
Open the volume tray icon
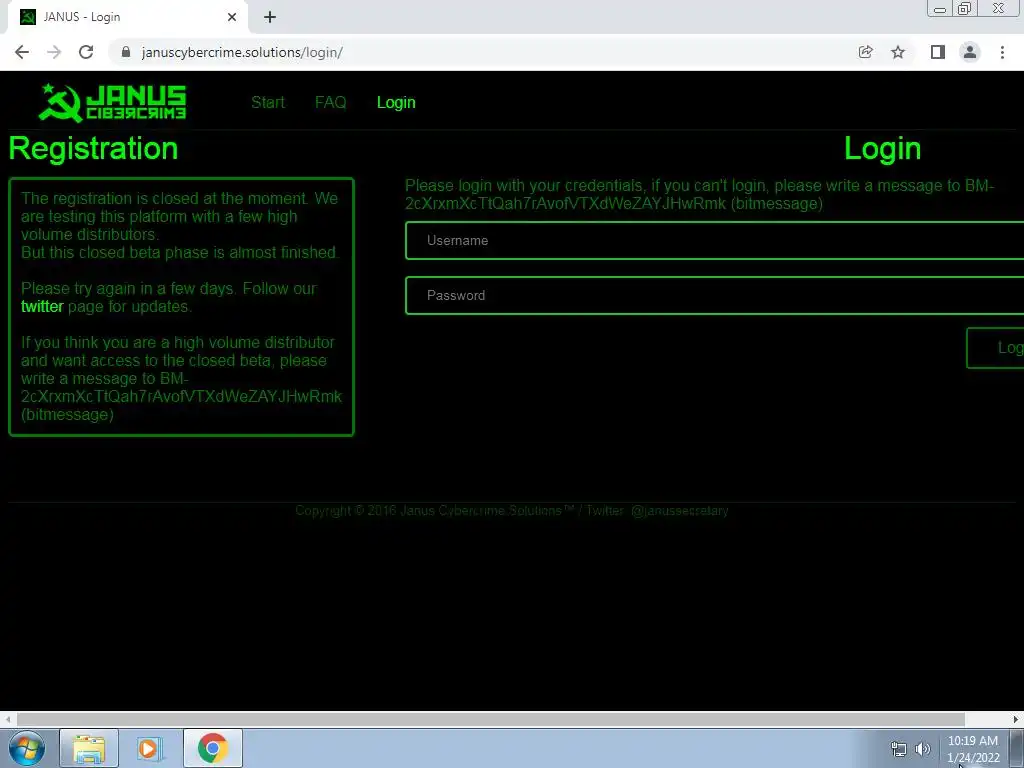click(923, 749)
